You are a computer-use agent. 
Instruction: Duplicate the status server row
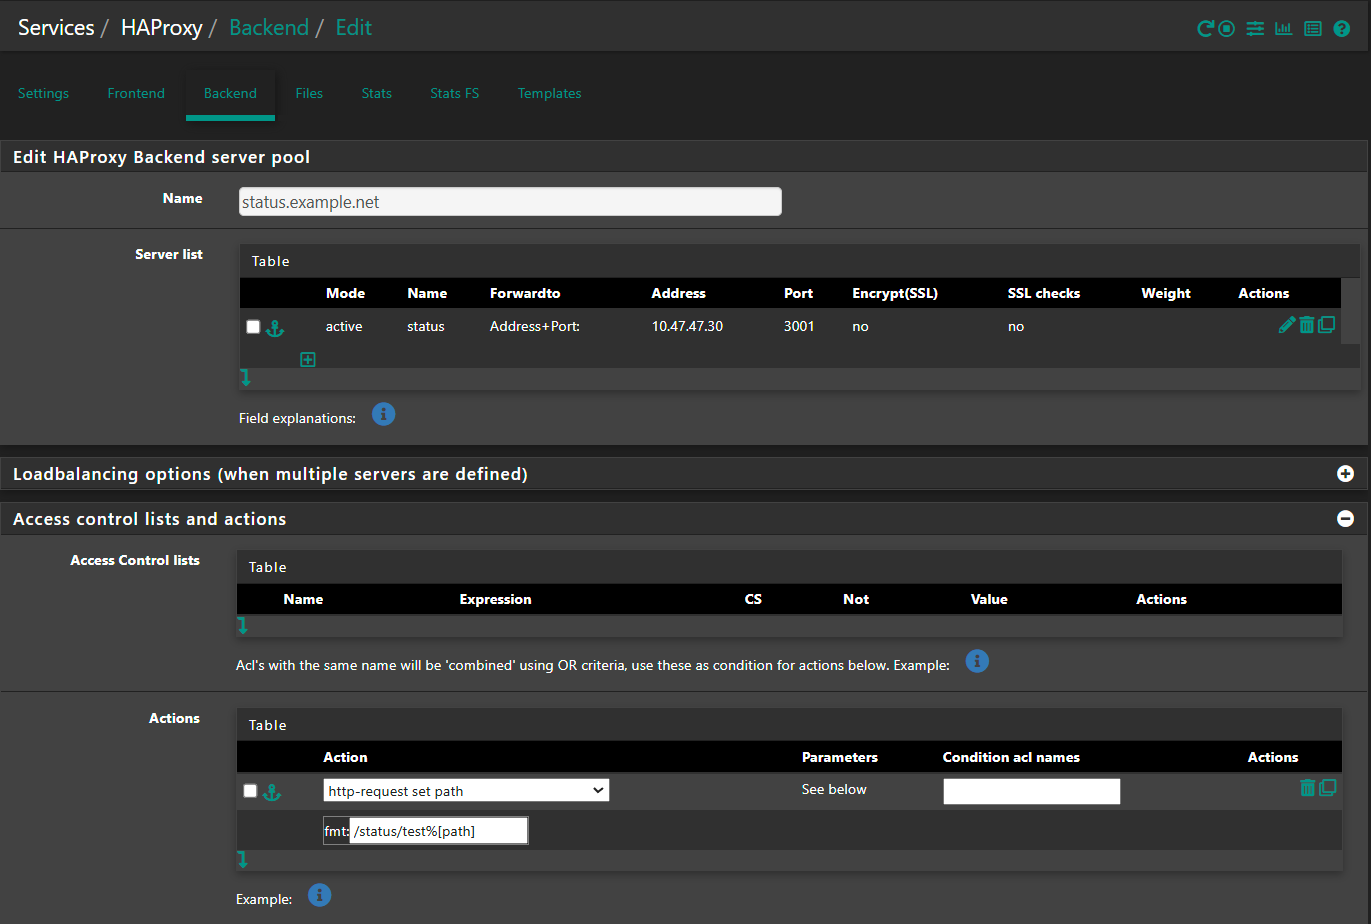1327,325
